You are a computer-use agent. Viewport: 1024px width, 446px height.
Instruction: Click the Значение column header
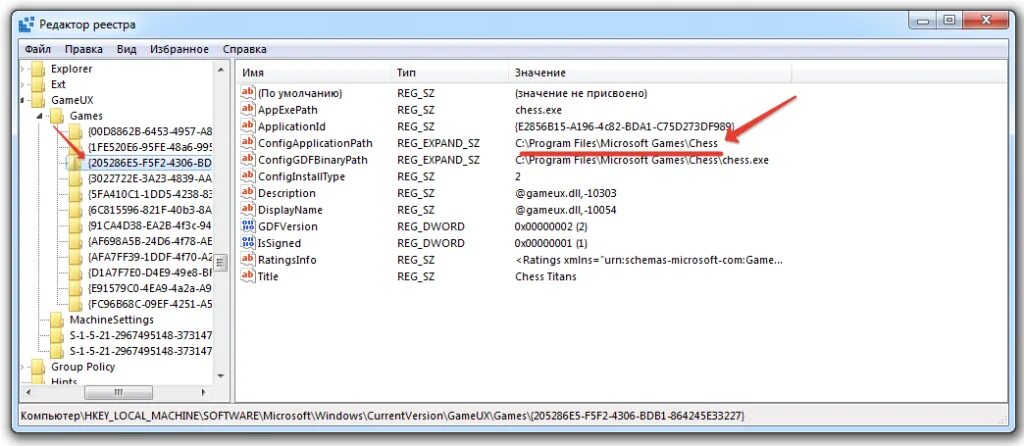pos(650,72)
